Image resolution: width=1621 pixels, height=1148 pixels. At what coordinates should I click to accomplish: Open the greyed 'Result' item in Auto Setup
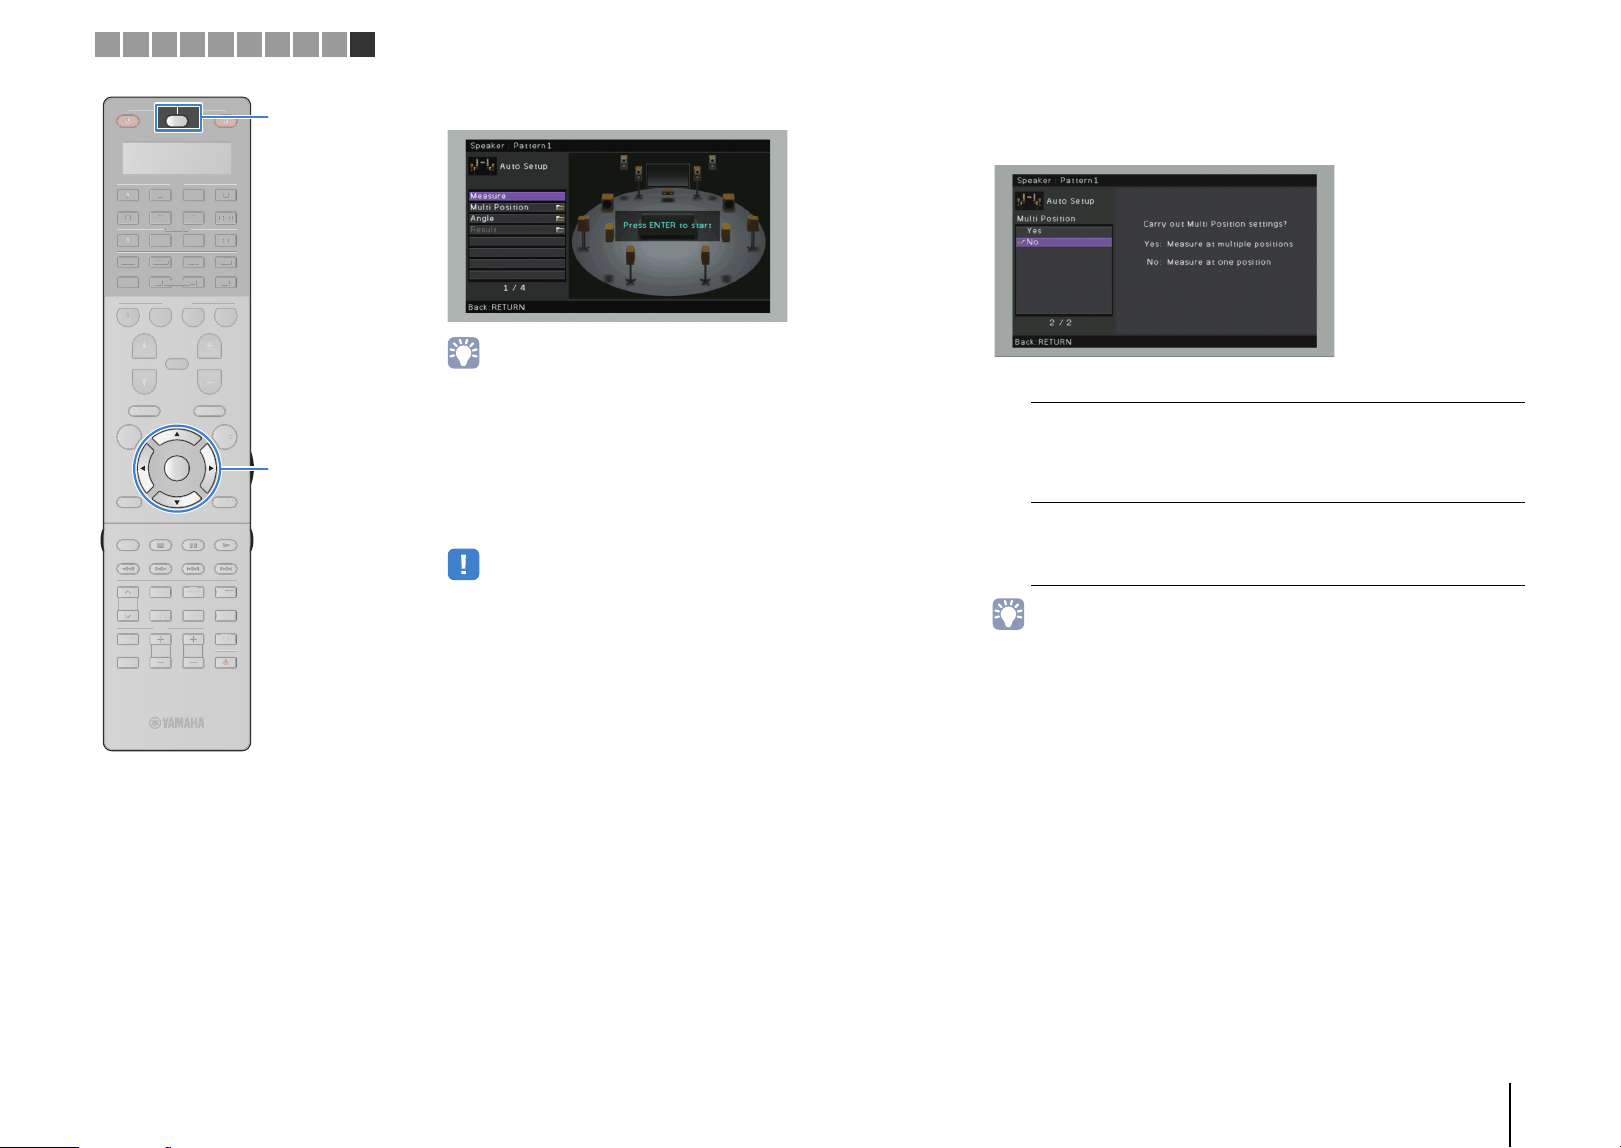[517, 230]
